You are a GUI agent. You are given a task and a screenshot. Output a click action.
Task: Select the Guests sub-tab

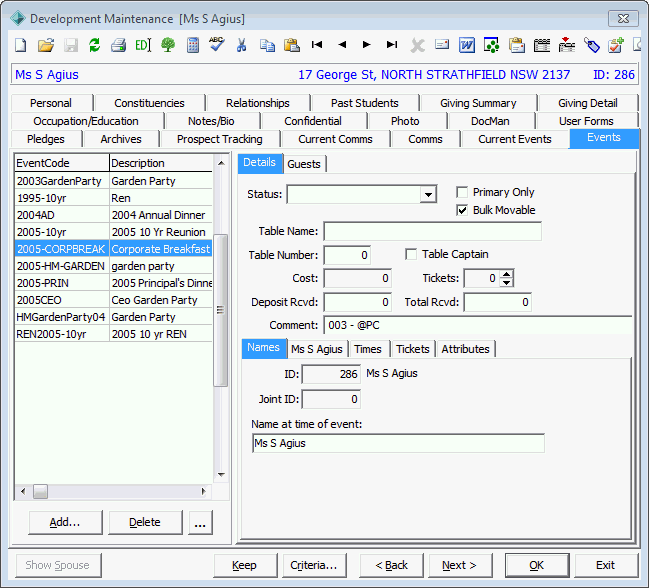point(304,164)
